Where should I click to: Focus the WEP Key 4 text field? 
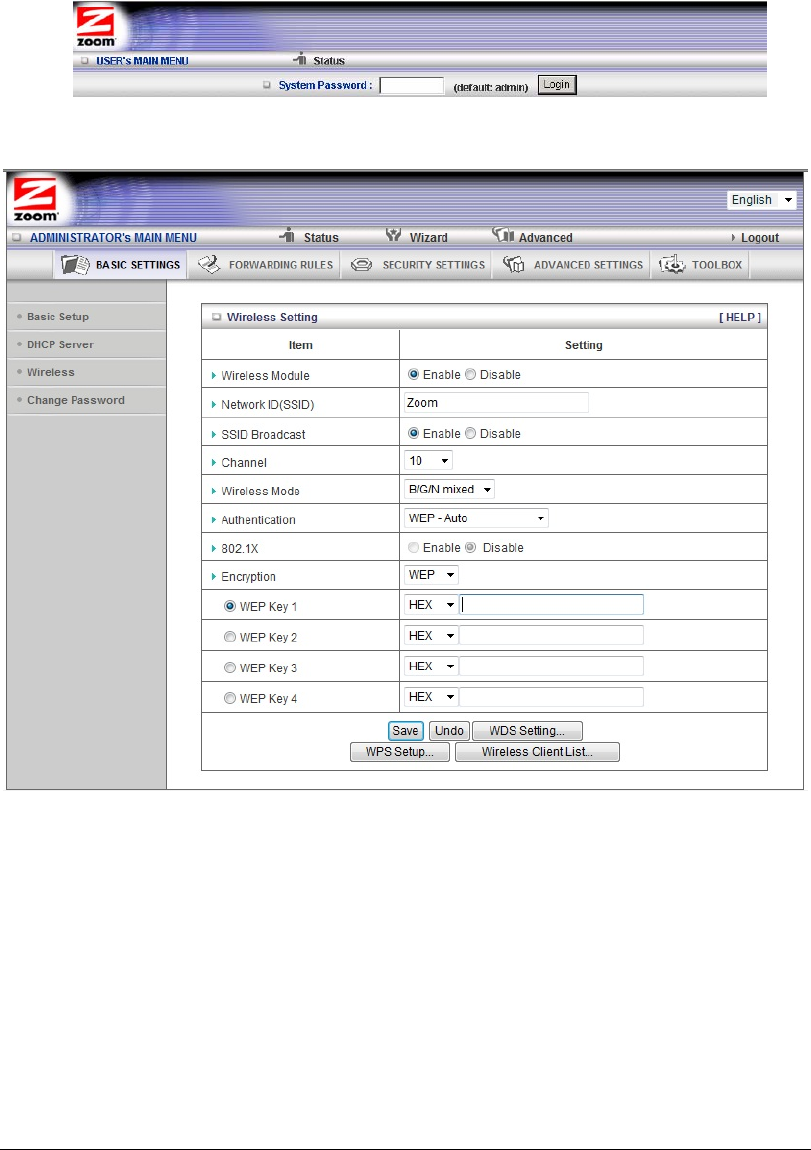point(551,697)
